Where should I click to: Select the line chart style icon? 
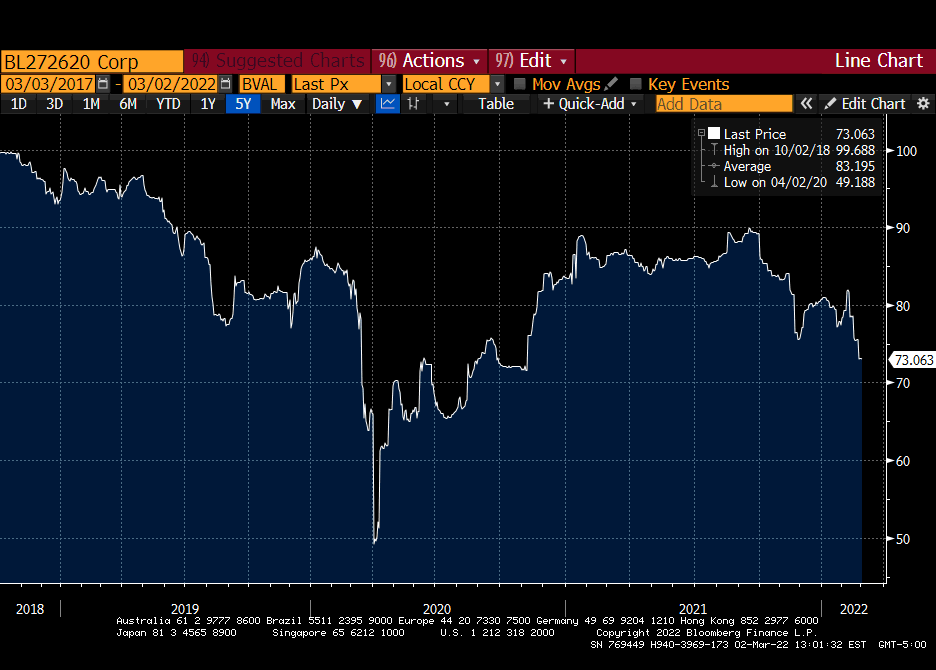387,104
